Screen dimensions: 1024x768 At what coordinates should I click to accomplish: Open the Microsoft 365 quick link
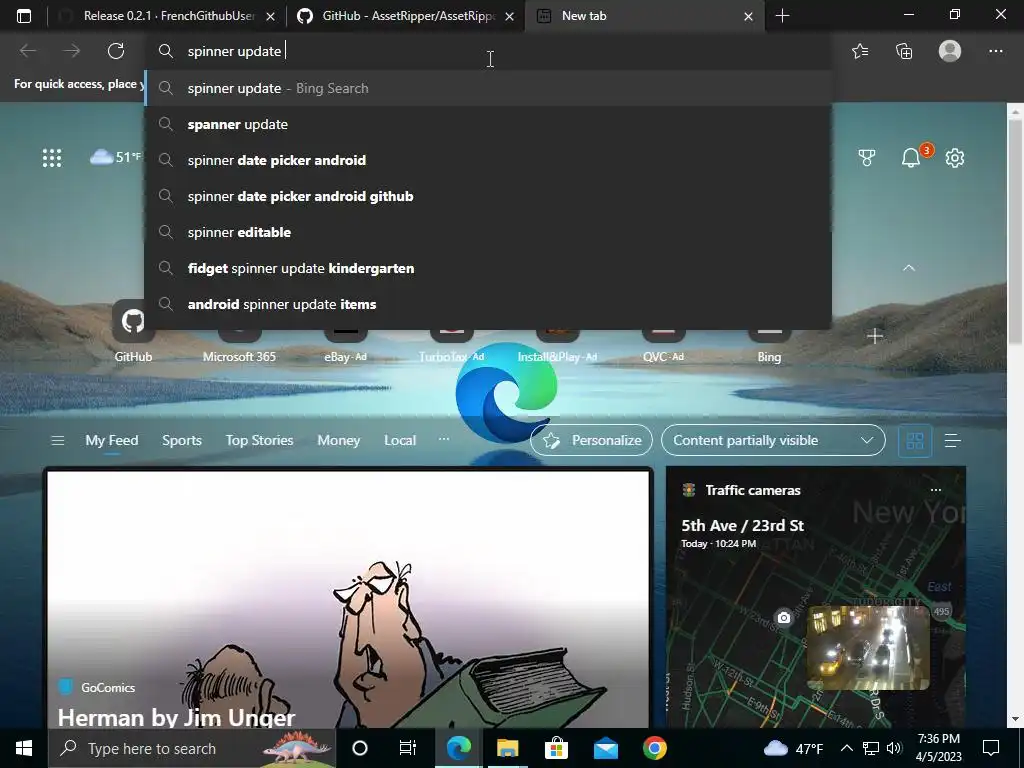pos(239,345)
